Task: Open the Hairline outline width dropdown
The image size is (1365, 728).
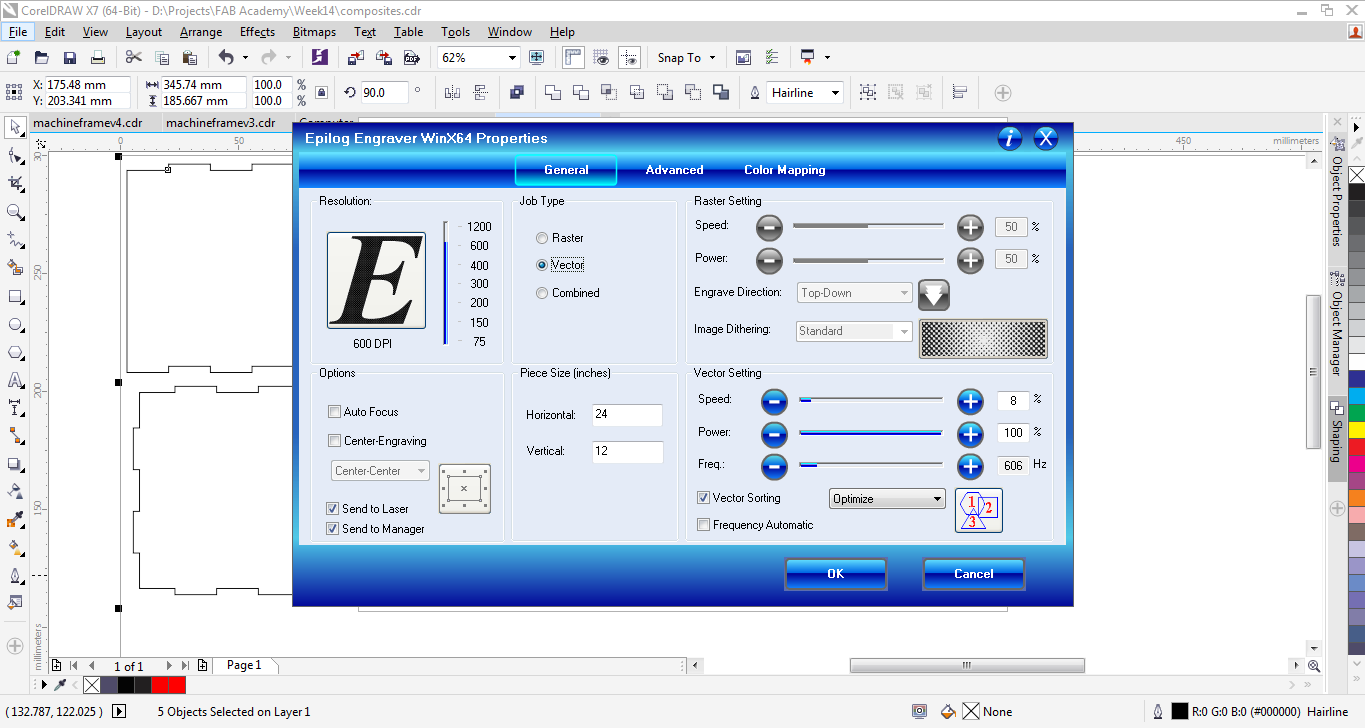Action: click(x=834, y=93)
